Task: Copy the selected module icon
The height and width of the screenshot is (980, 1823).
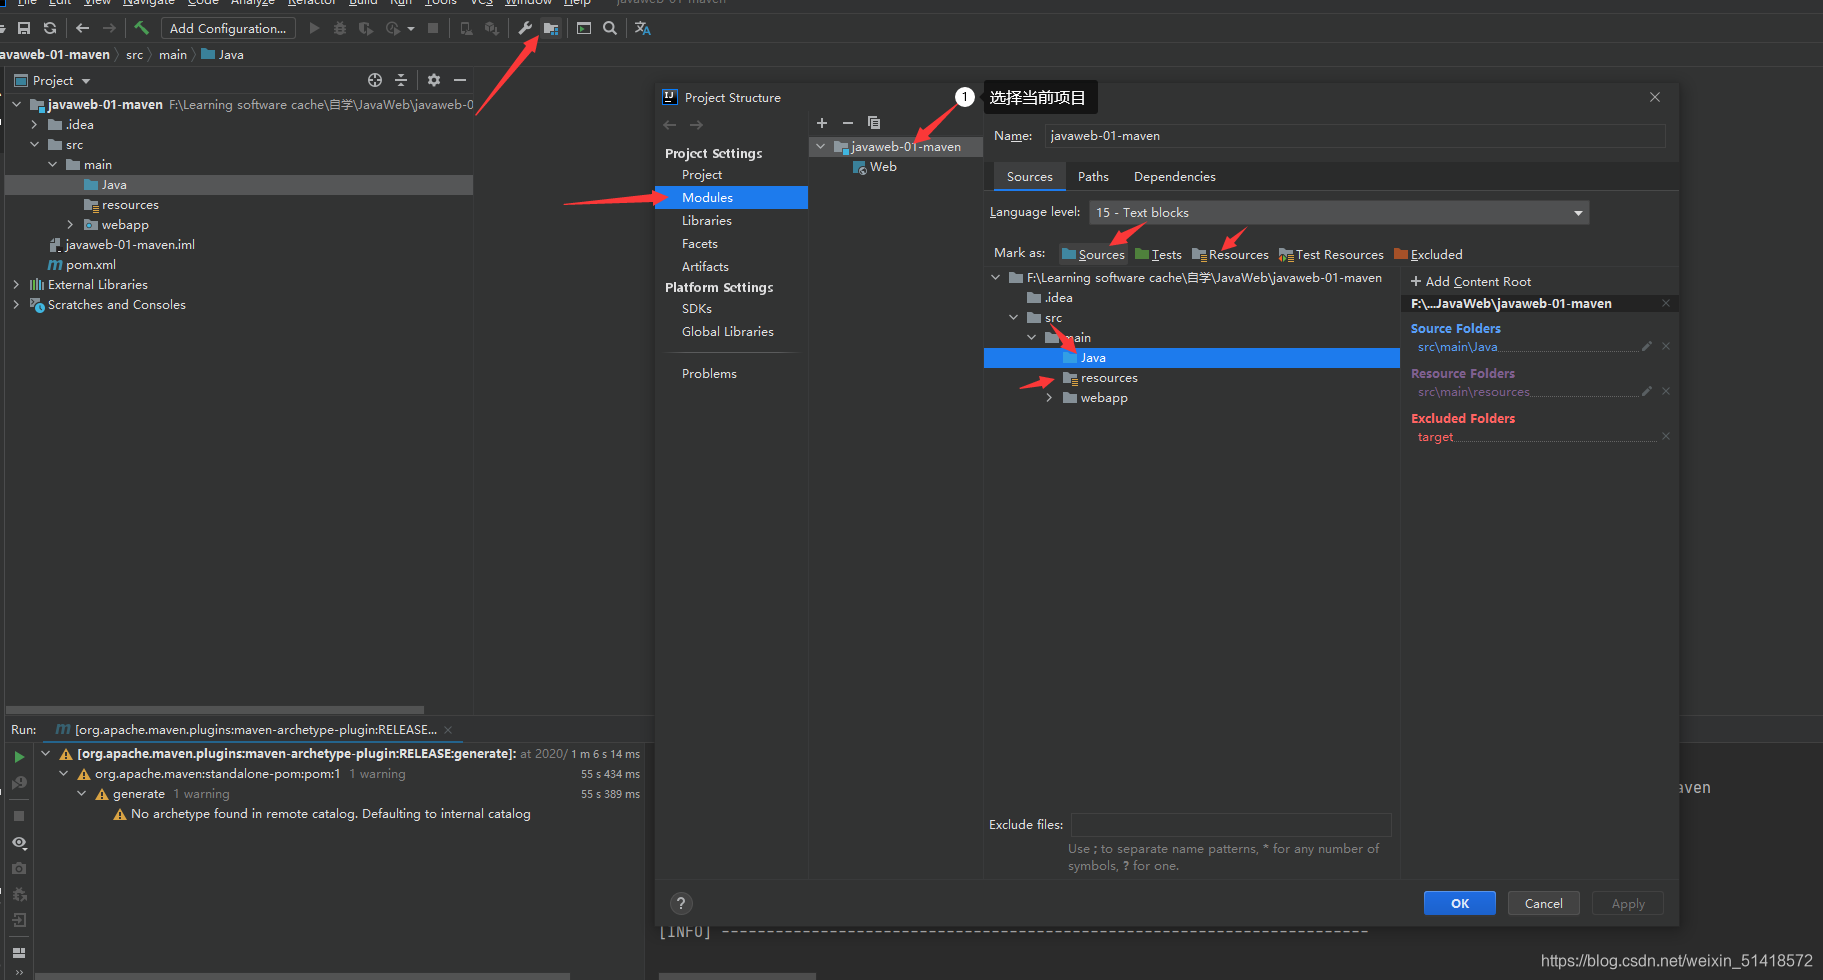Action: click(874, 123)
